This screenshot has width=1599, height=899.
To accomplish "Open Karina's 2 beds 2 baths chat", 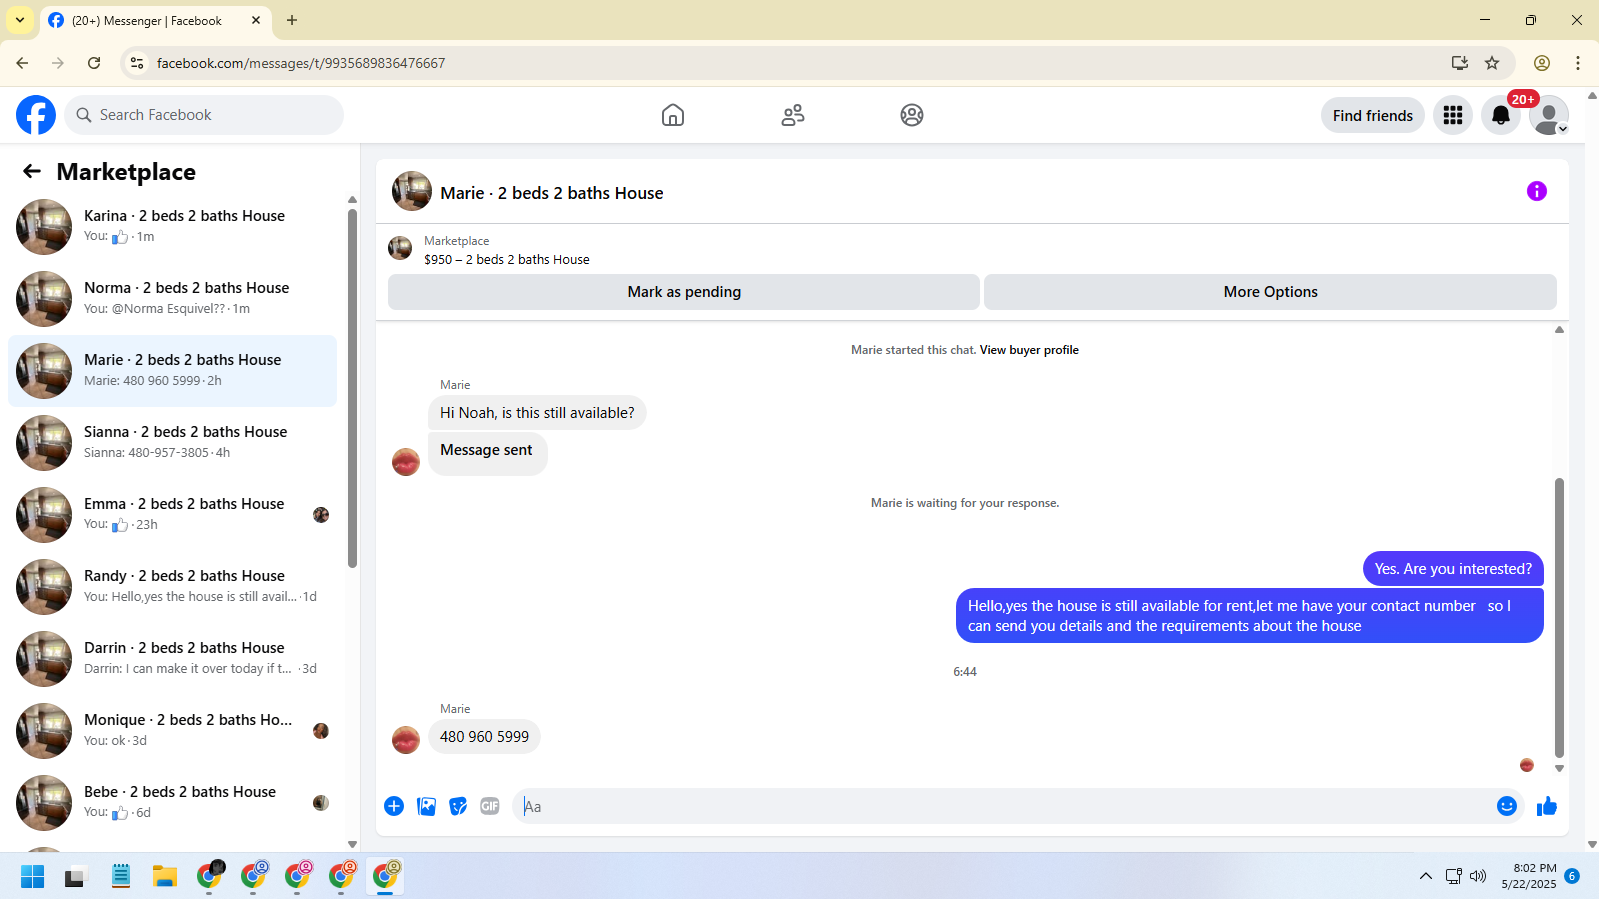I will (172, 227).
